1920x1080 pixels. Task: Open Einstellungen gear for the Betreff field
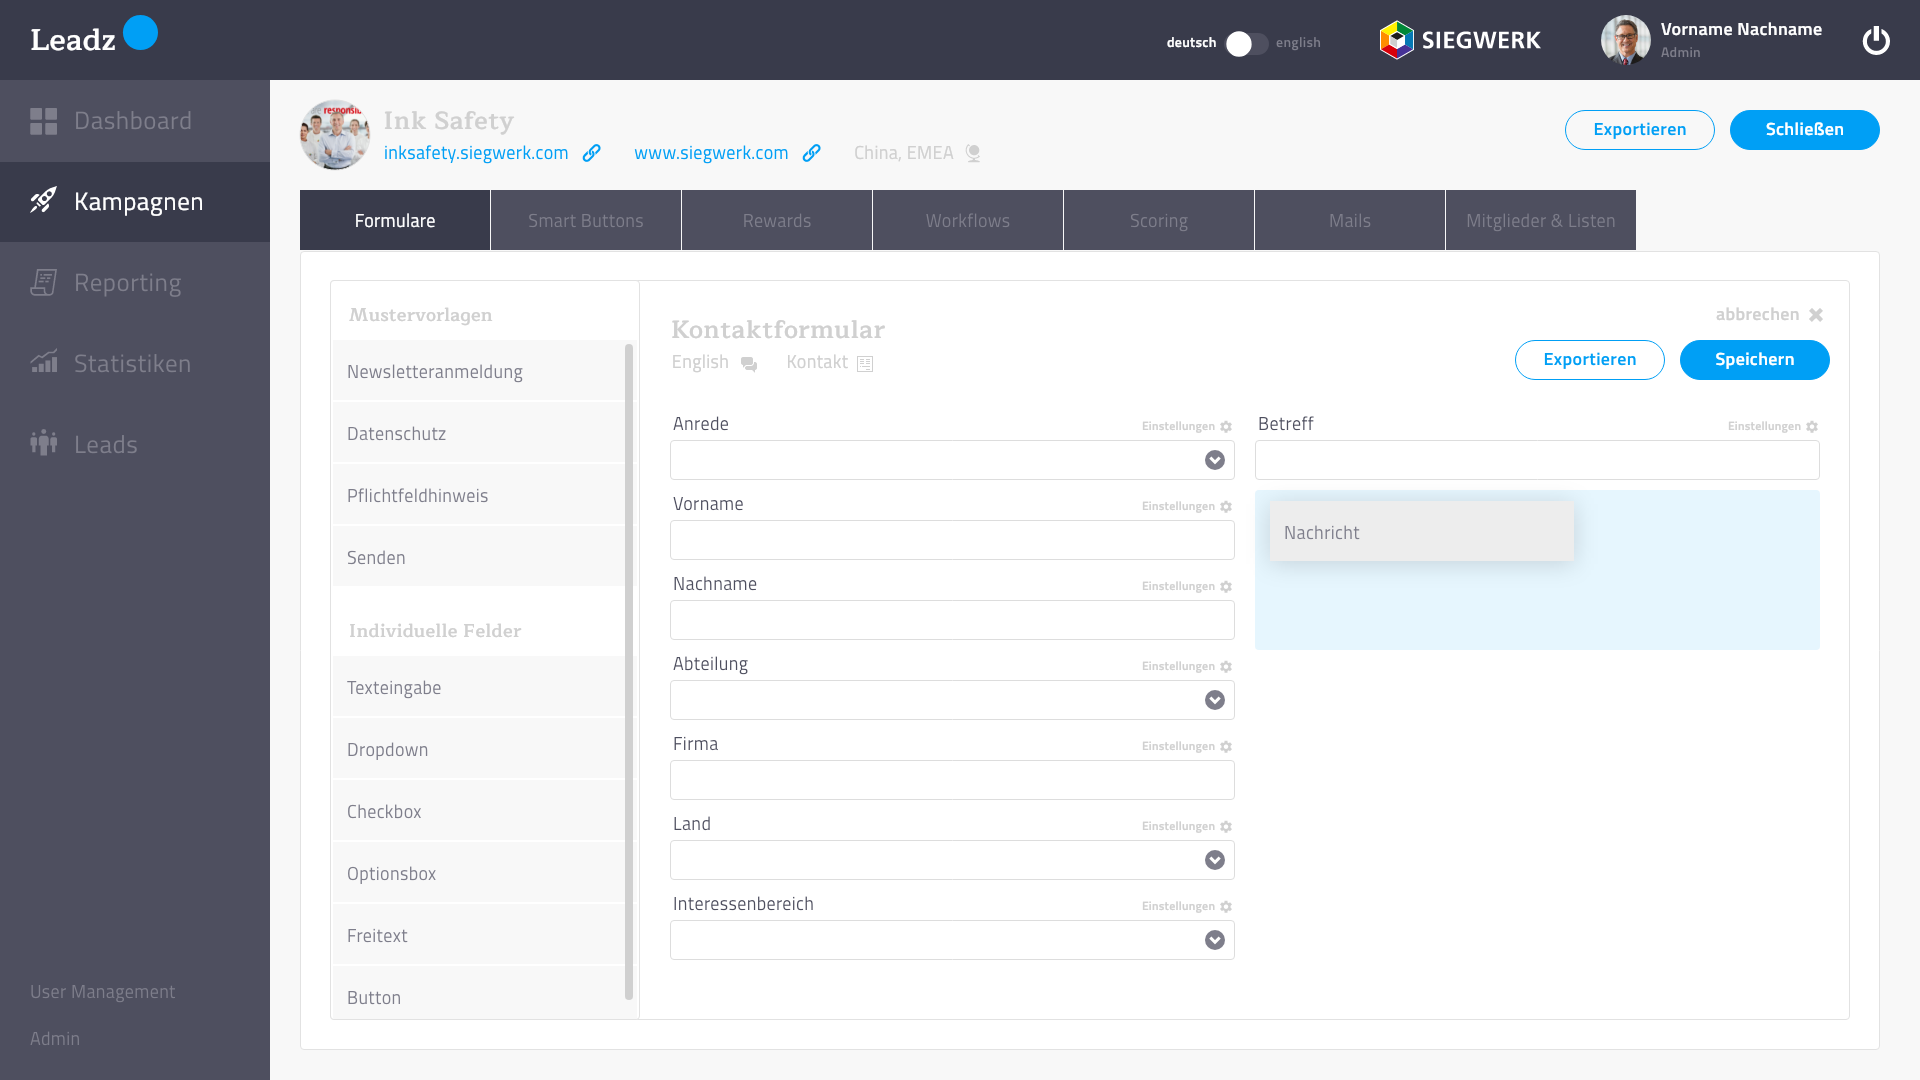click(1812, 427)
